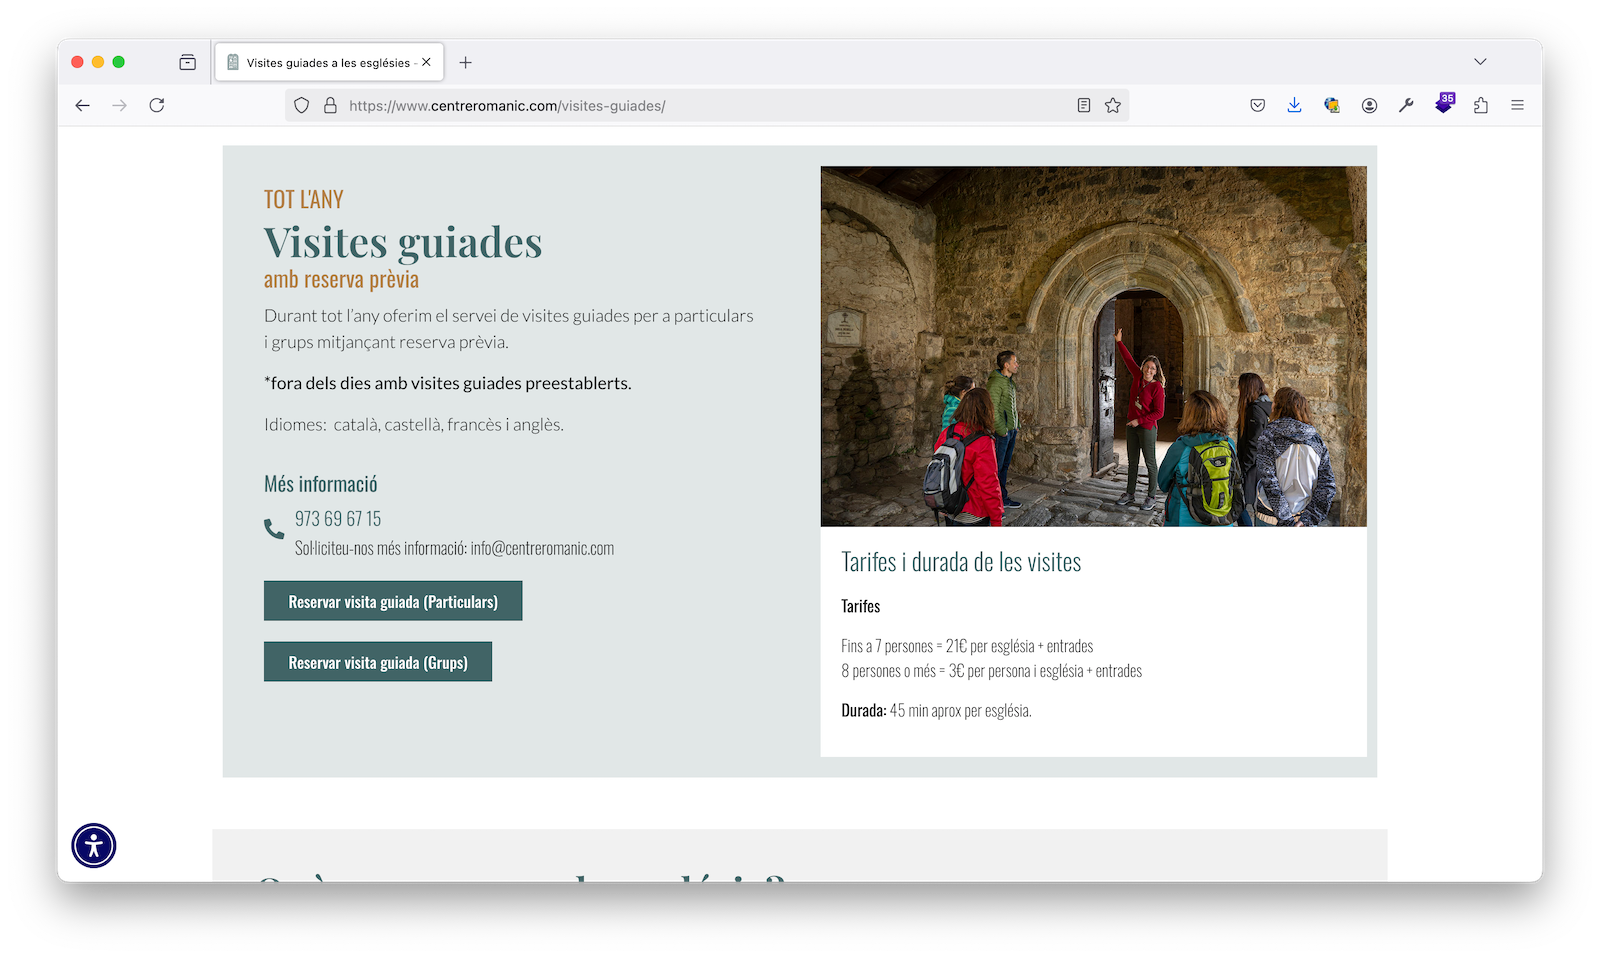
Task: Click the guided tour church photo
Action: tap(1093, 346)
